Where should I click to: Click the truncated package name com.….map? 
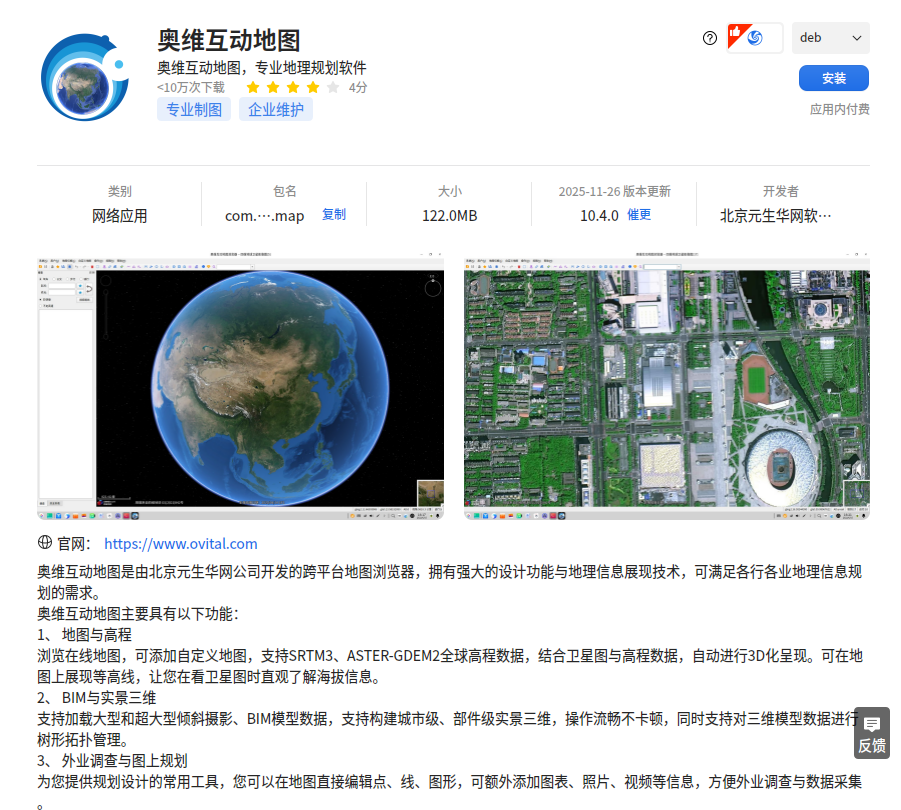264,216
